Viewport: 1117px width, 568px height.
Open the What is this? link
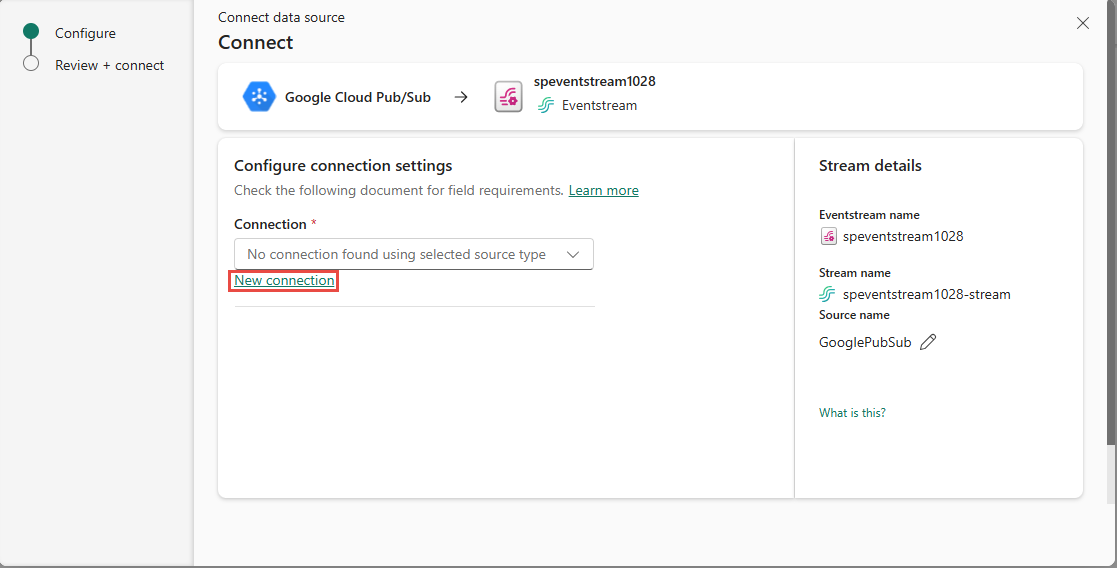[852, 413]
